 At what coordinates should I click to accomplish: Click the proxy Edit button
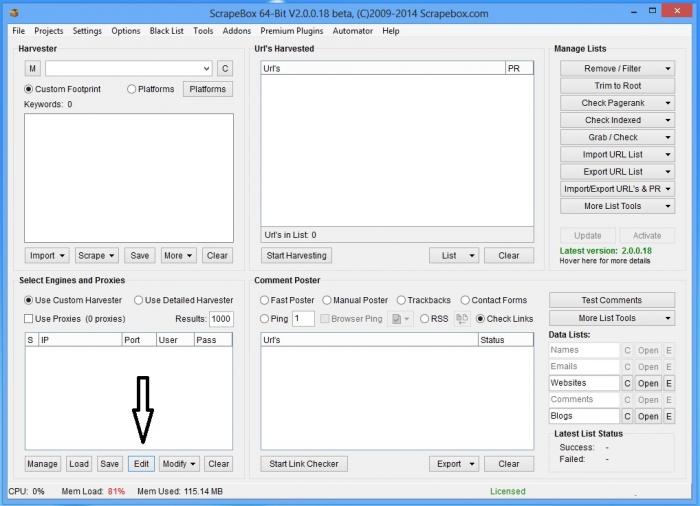(142, 464)
